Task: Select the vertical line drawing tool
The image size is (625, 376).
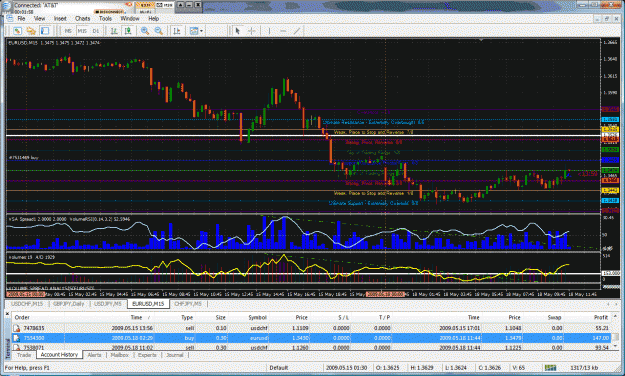Action: pyautogui.click(x=269, y=31)
